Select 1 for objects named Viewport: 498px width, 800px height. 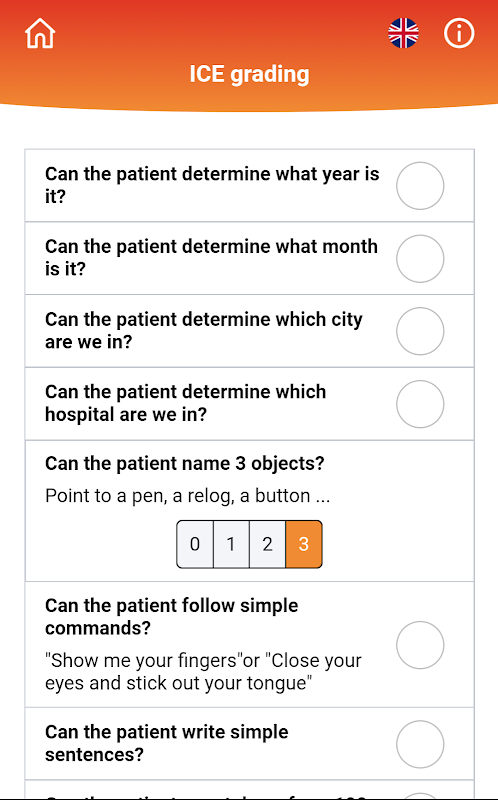231,544
